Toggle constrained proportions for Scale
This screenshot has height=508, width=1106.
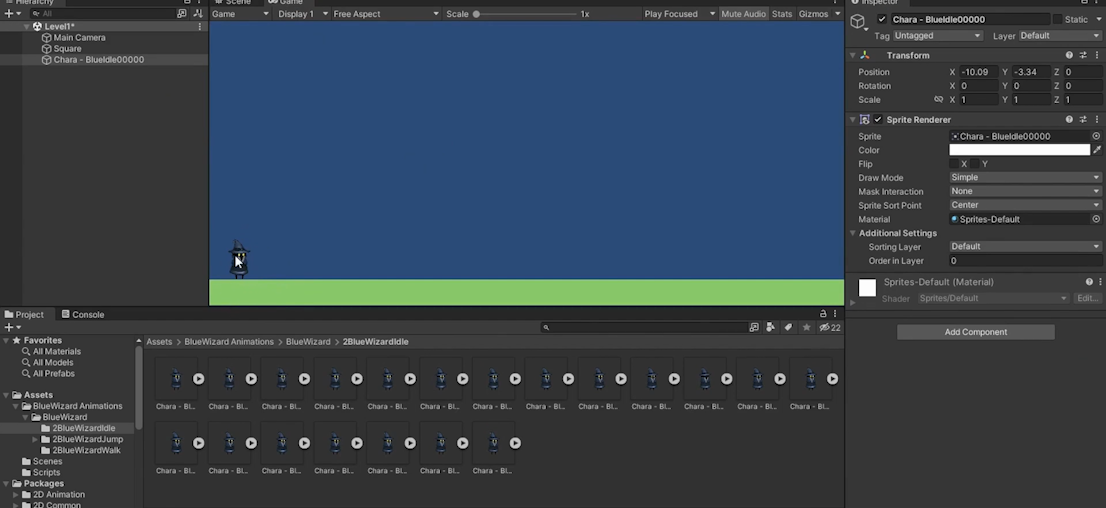tap(938, 99)
